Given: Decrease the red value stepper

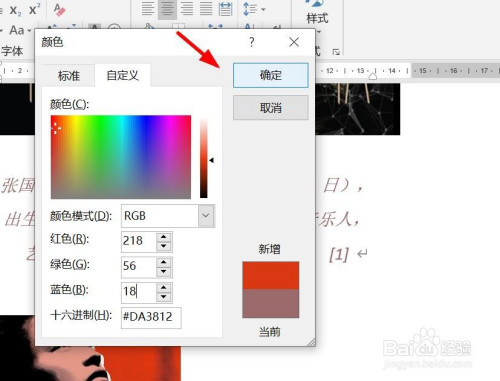Looking at the screenshot, I should click(164, 246).
